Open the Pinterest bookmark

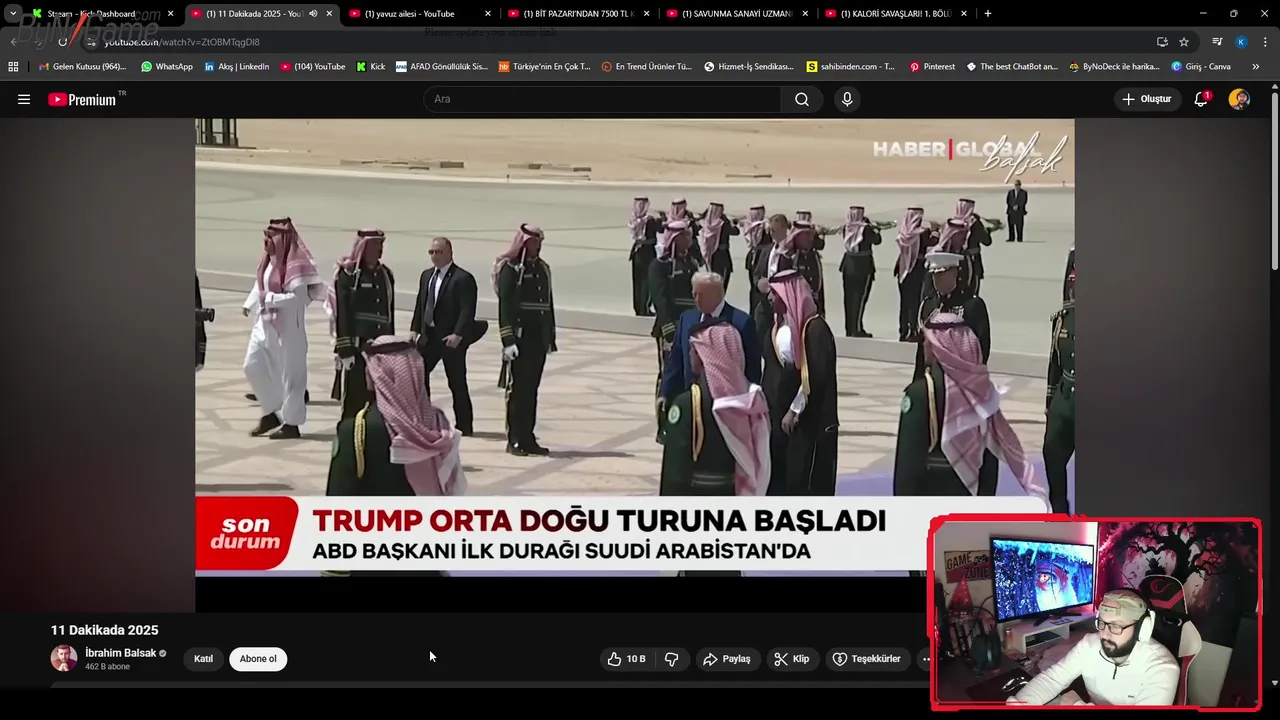(x=932, y=67)
